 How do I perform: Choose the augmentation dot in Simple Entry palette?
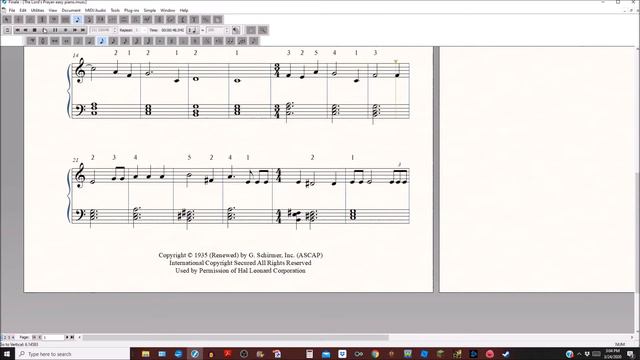tap(160, 41)
